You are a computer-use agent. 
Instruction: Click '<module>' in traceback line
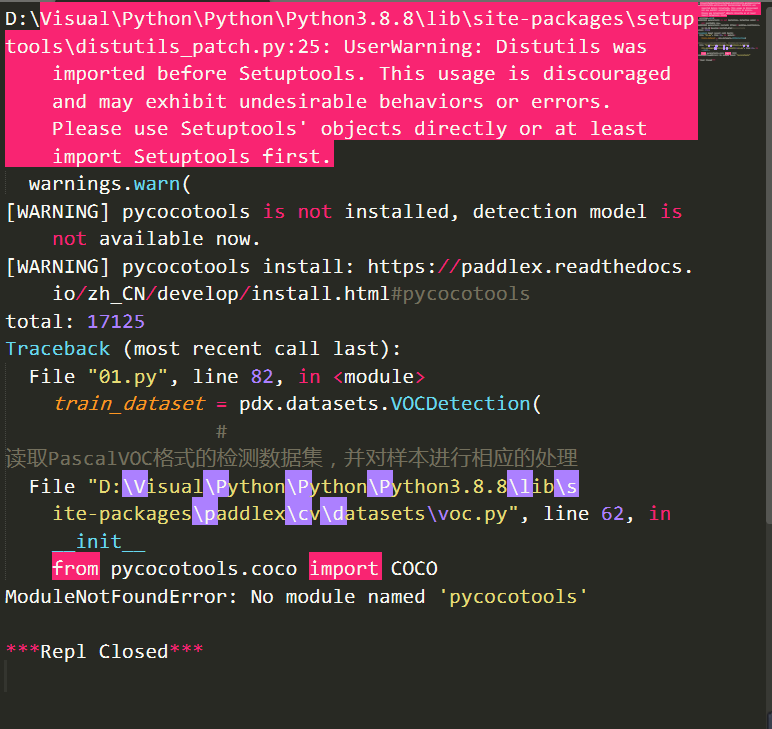click(x=379, y=377)
